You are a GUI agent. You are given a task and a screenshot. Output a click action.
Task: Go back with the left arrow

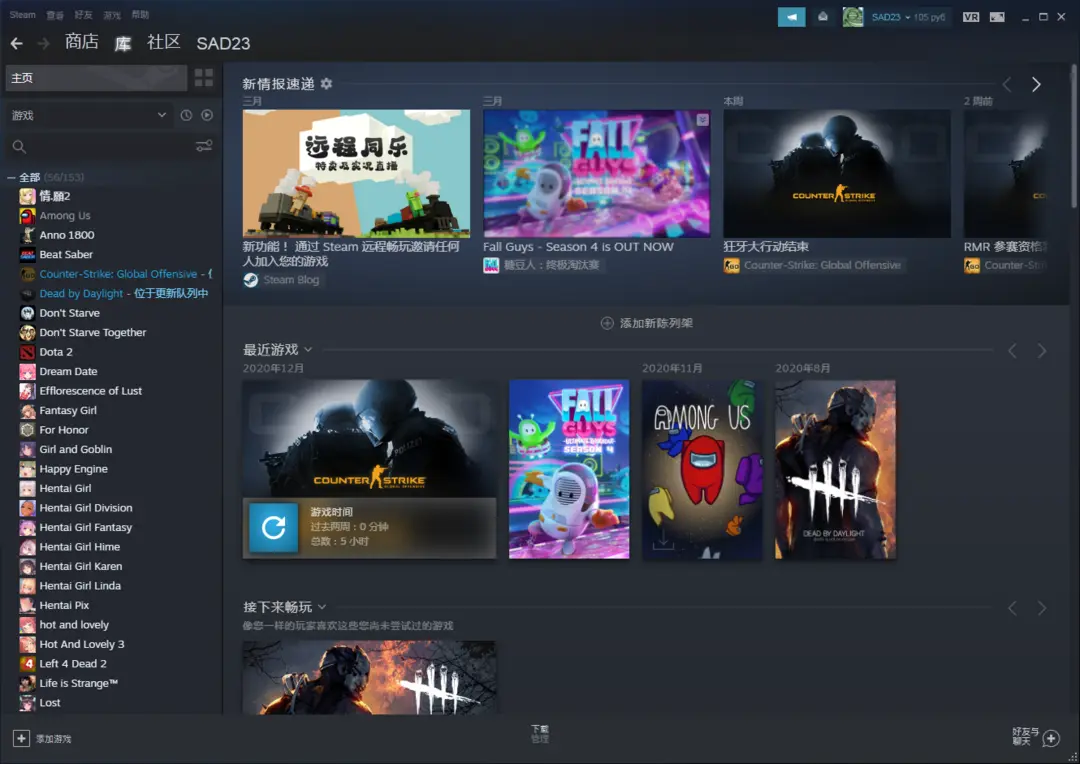point(17,43)
